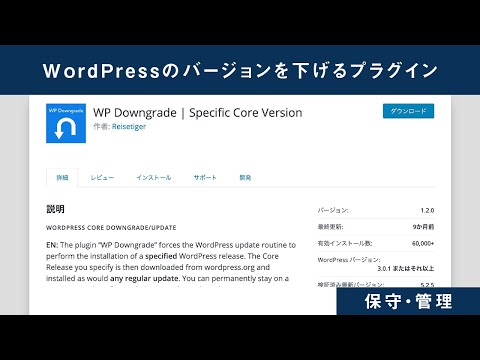Click the 説明 heading
Screen dimensions: 480x360
[x=55, y=209]
